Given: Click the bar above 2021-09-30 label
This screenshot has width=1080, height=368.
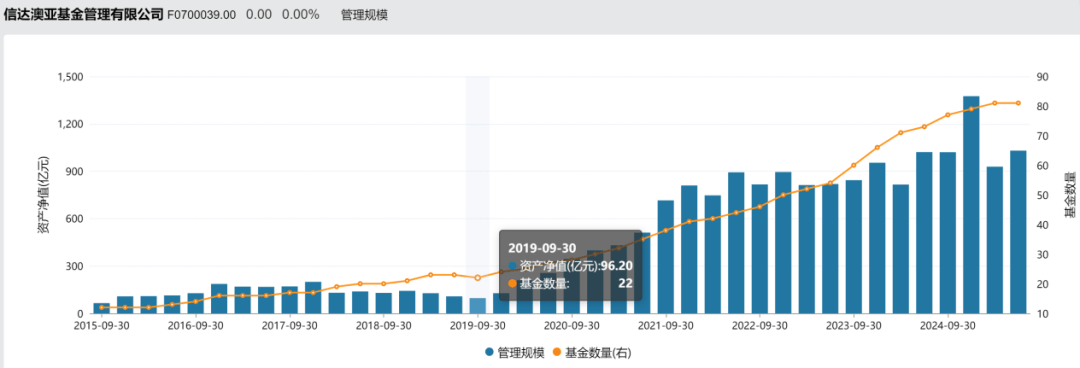Looking at the screenshot, I should 665,257.
